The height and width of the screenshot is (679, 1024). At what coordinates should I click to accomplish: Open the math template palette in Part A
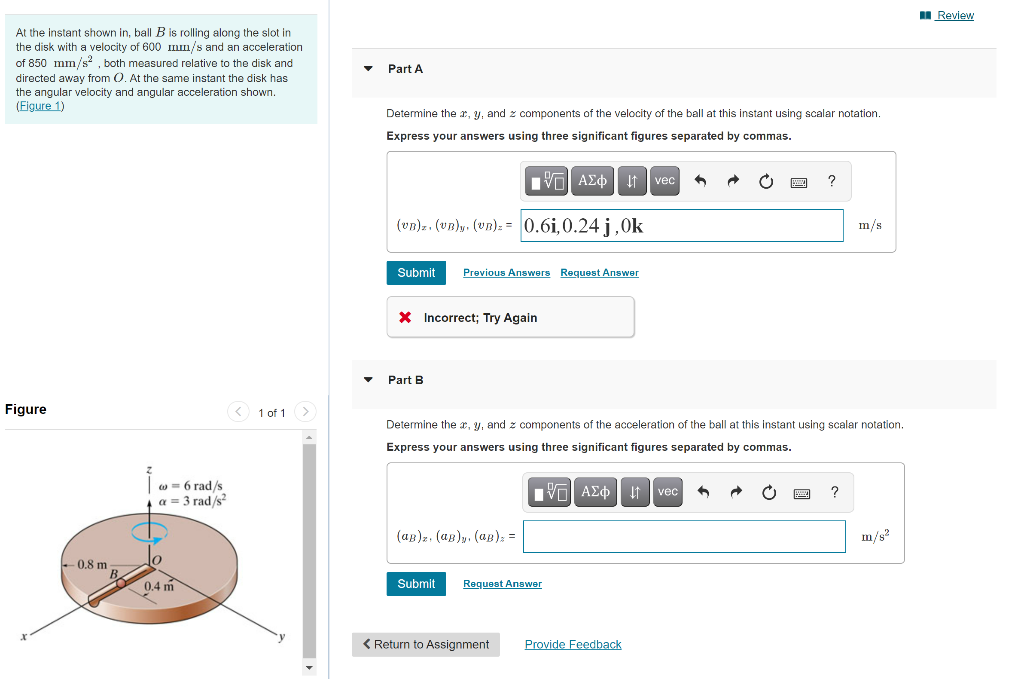click(x=548, y=181)
